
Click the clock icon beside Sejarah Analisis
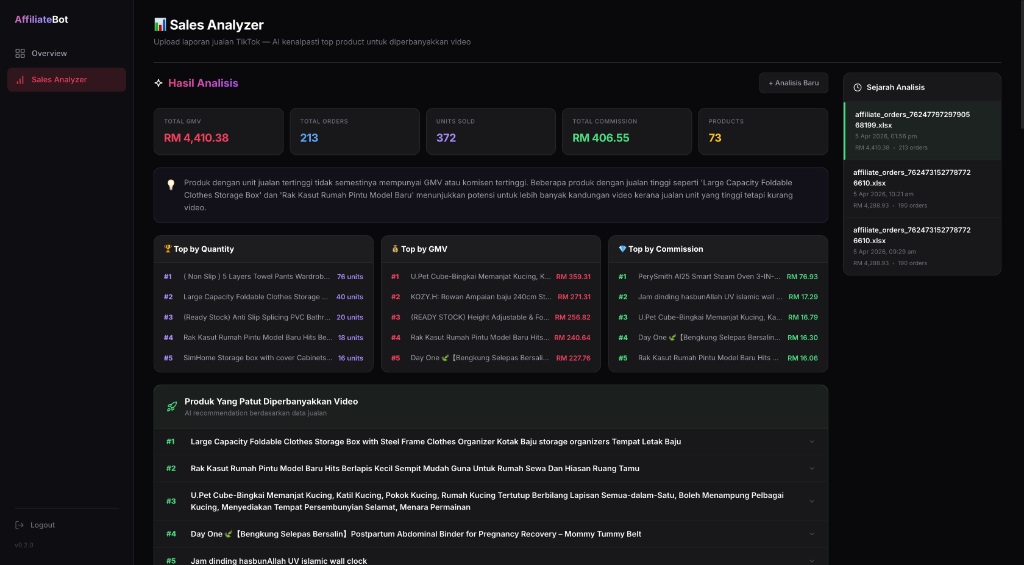coord(857,87)
